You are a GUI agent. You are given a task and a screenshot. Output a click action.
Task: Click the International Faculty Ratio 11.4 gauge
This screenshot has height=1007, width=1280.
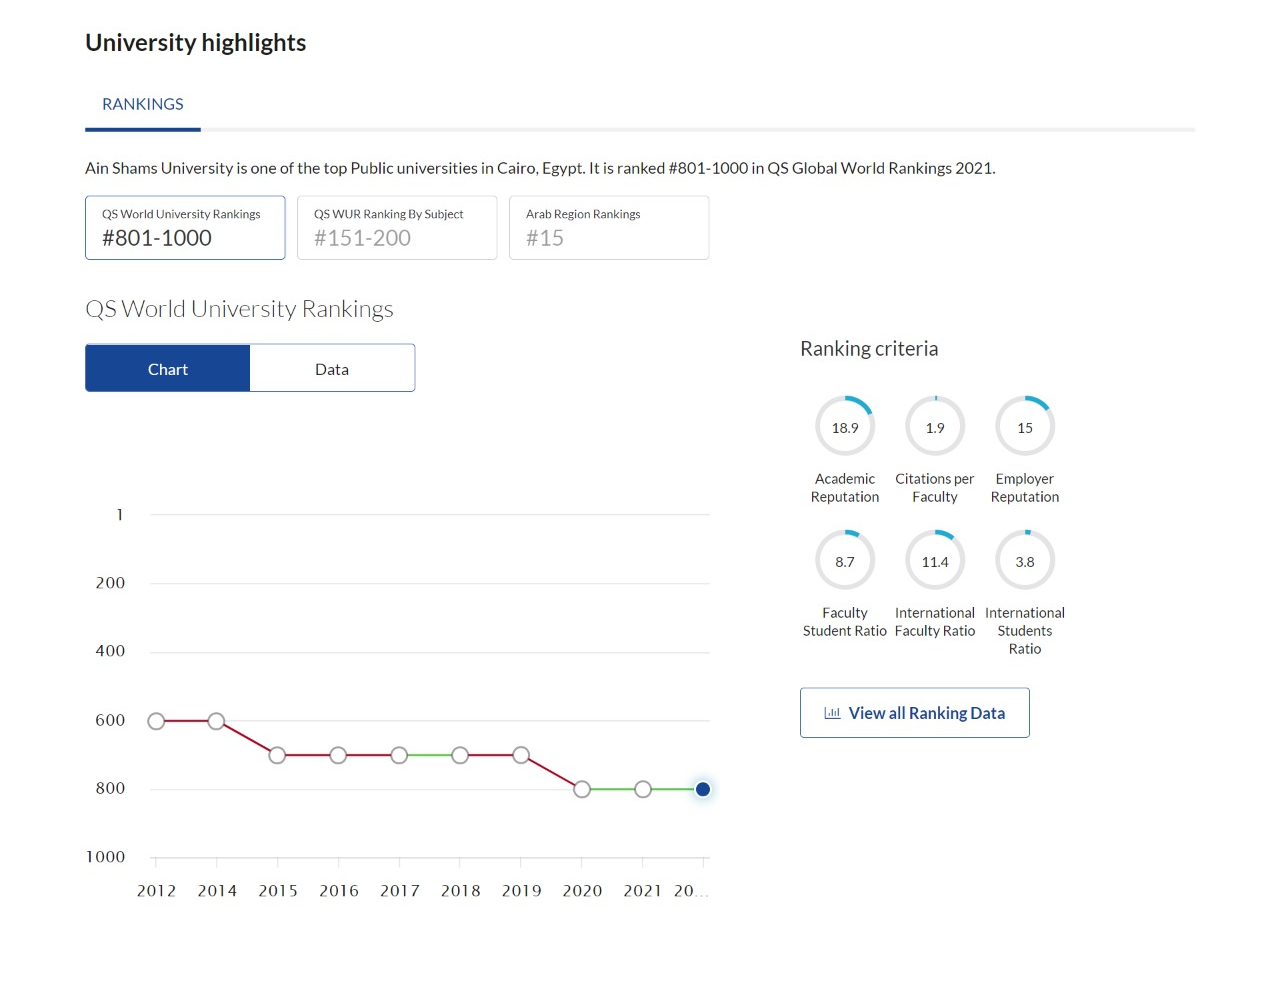935,561
